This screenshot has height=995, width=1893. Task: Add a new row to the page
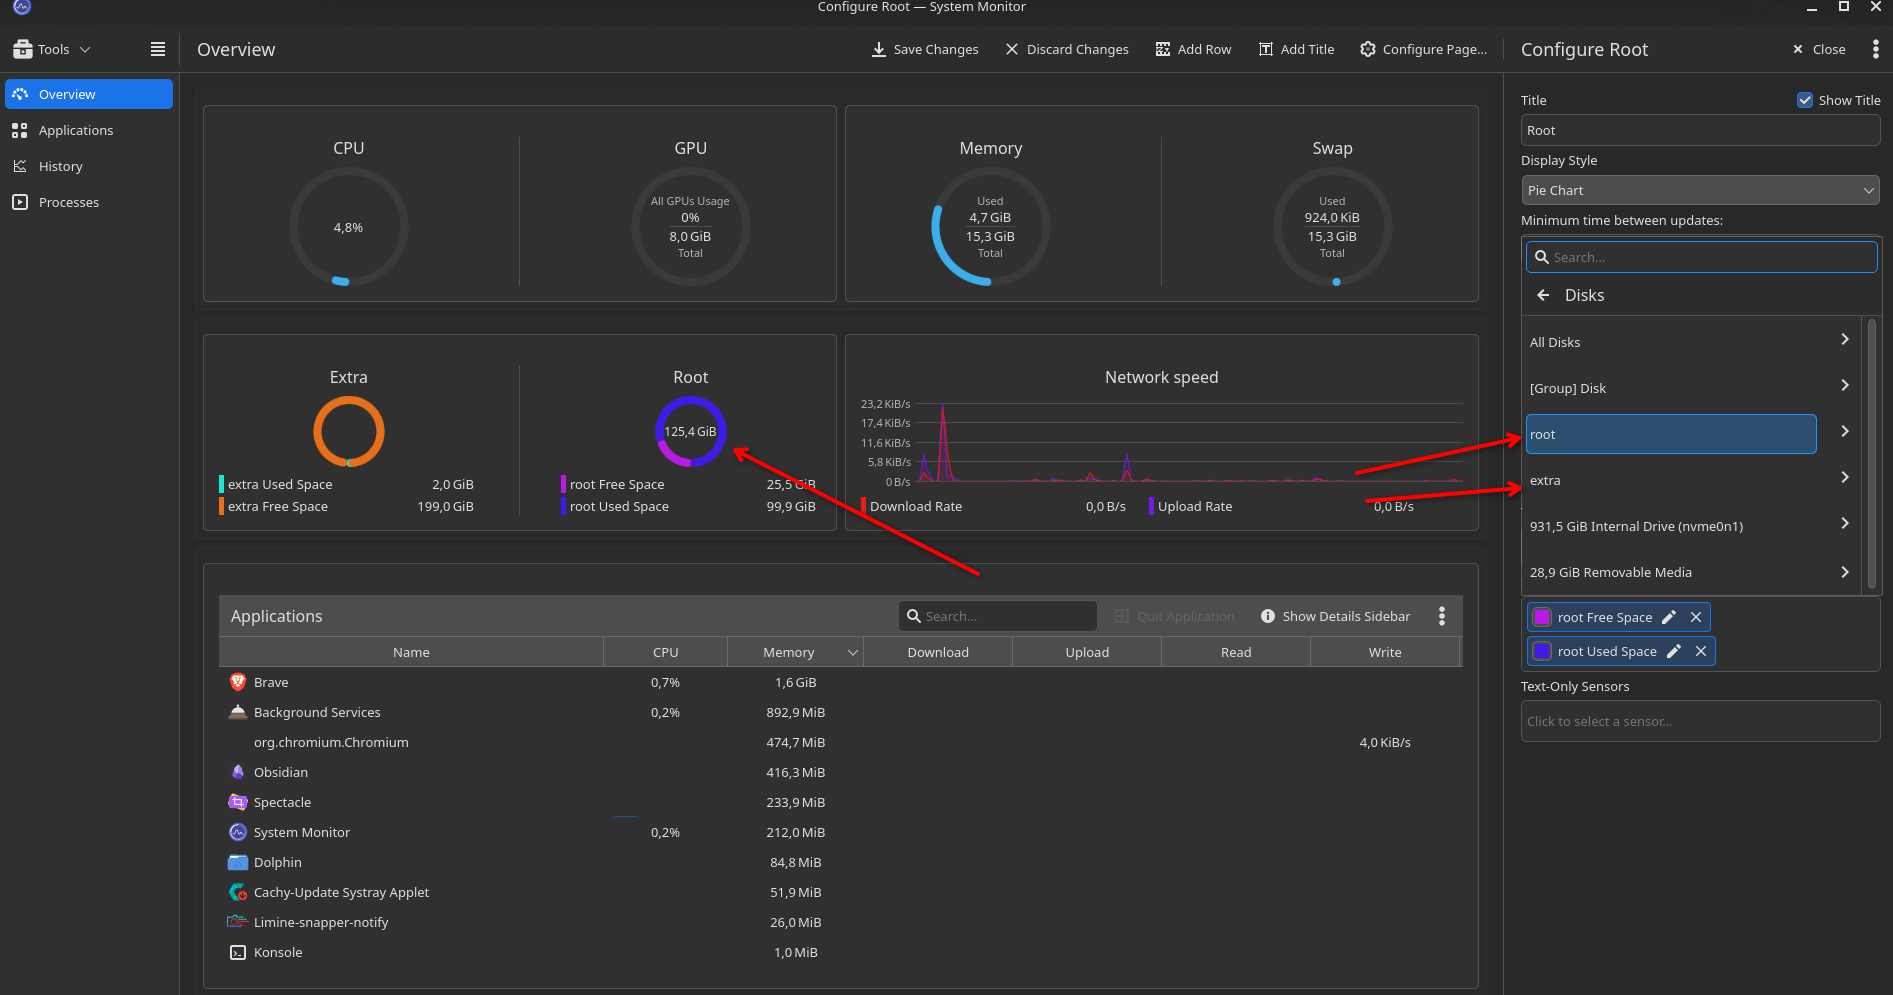pos(1193,49)
